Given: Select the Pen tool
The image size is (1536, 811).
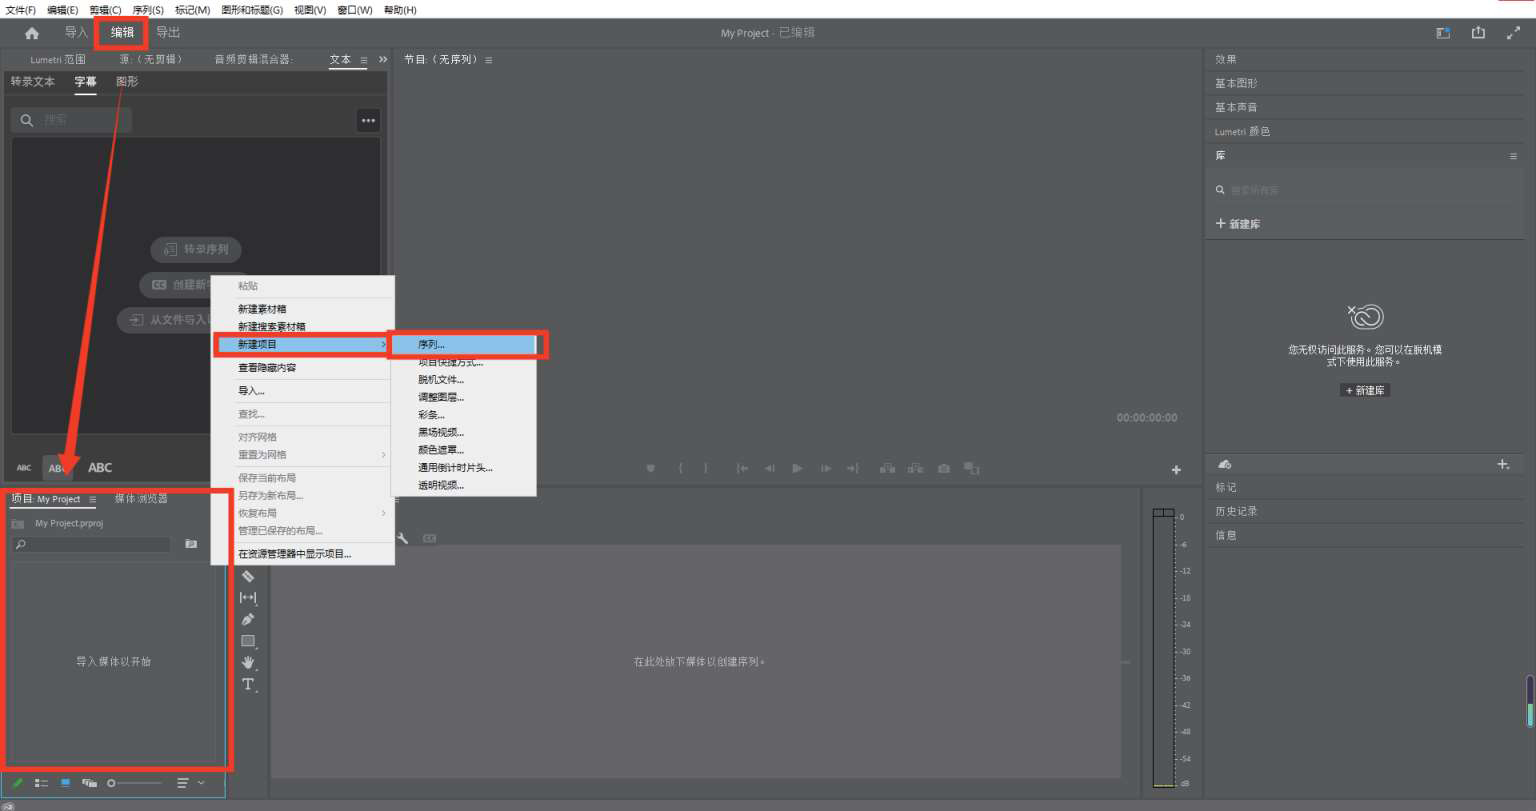Looking at the screenshot, I should 248,620.
